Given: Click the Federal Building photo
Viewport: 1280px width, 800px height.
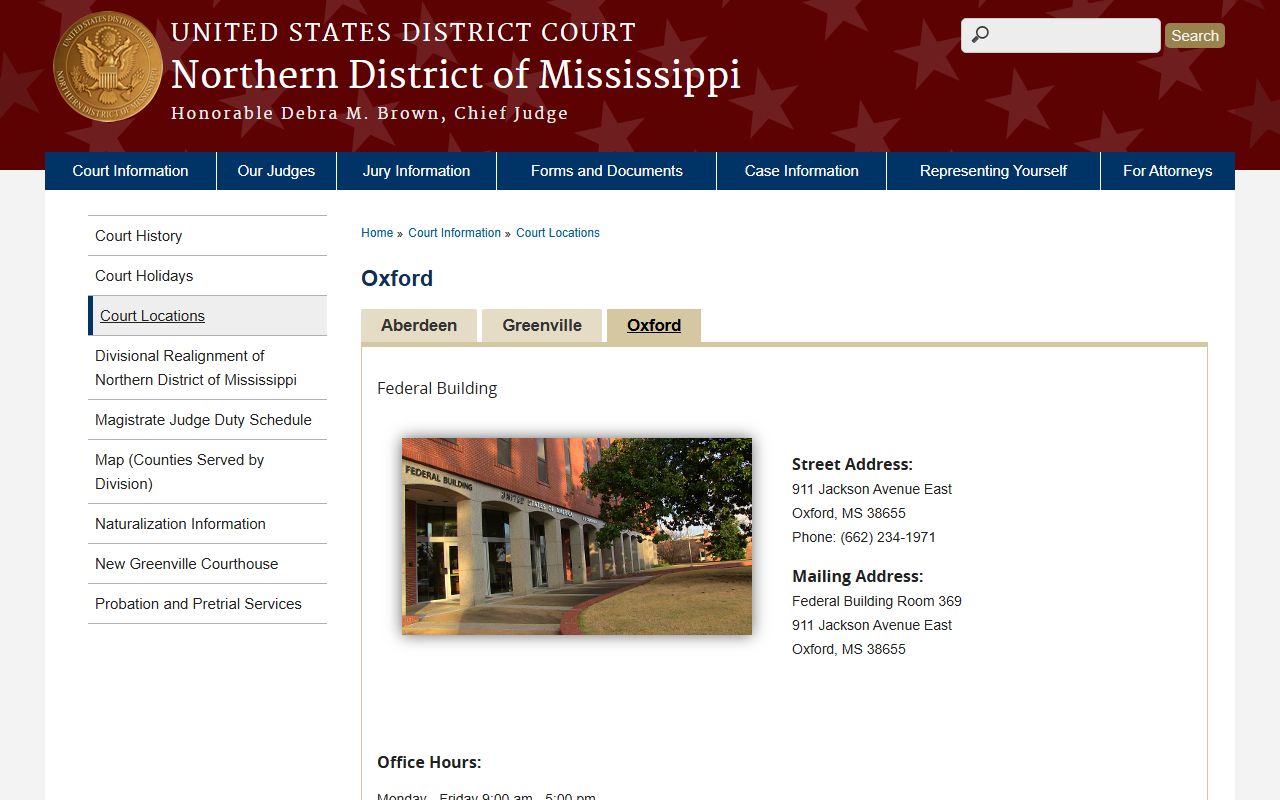Looking at the screenshot, I should [x=577, y=536].
